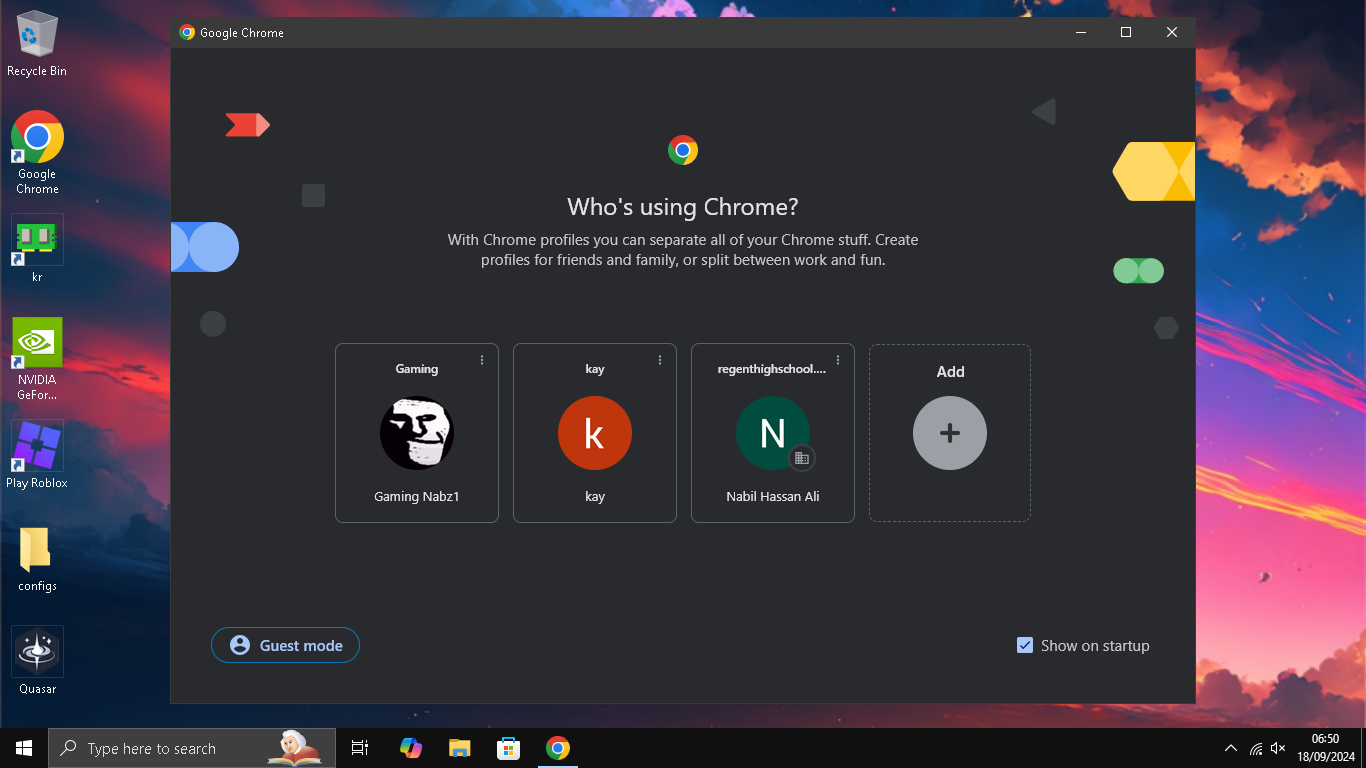Maximize the Google Chrome window

pos(1126,32)
